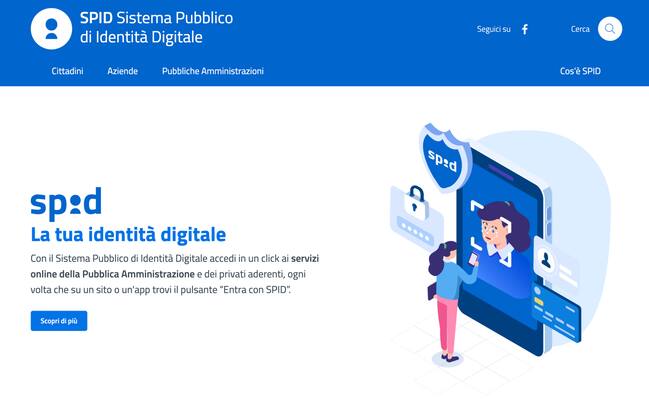Click the Scopri di più button
This screenshot has height=406, width=649.
tap(59, 321)
